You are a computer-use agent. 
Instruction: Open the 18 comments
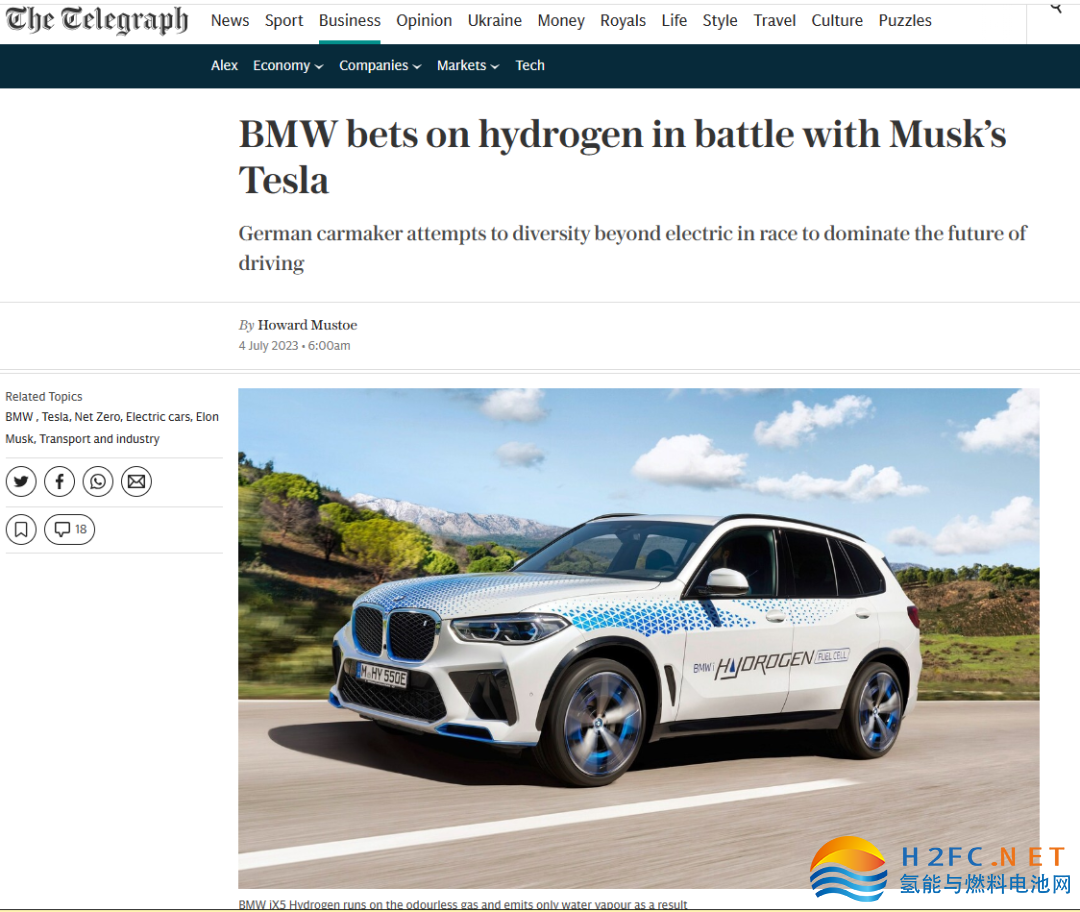coord(70,530)
